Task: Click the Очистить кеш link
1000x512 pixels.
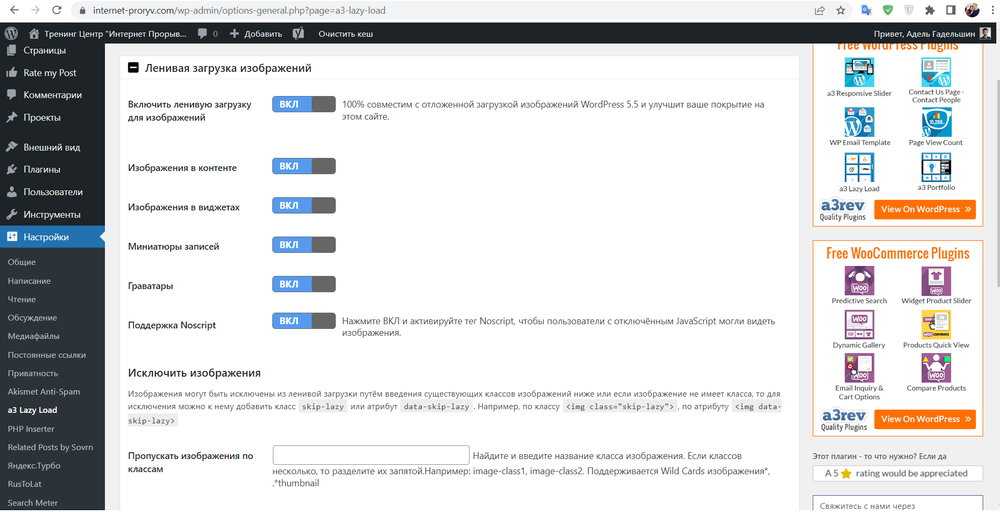Action: point(346,33)
